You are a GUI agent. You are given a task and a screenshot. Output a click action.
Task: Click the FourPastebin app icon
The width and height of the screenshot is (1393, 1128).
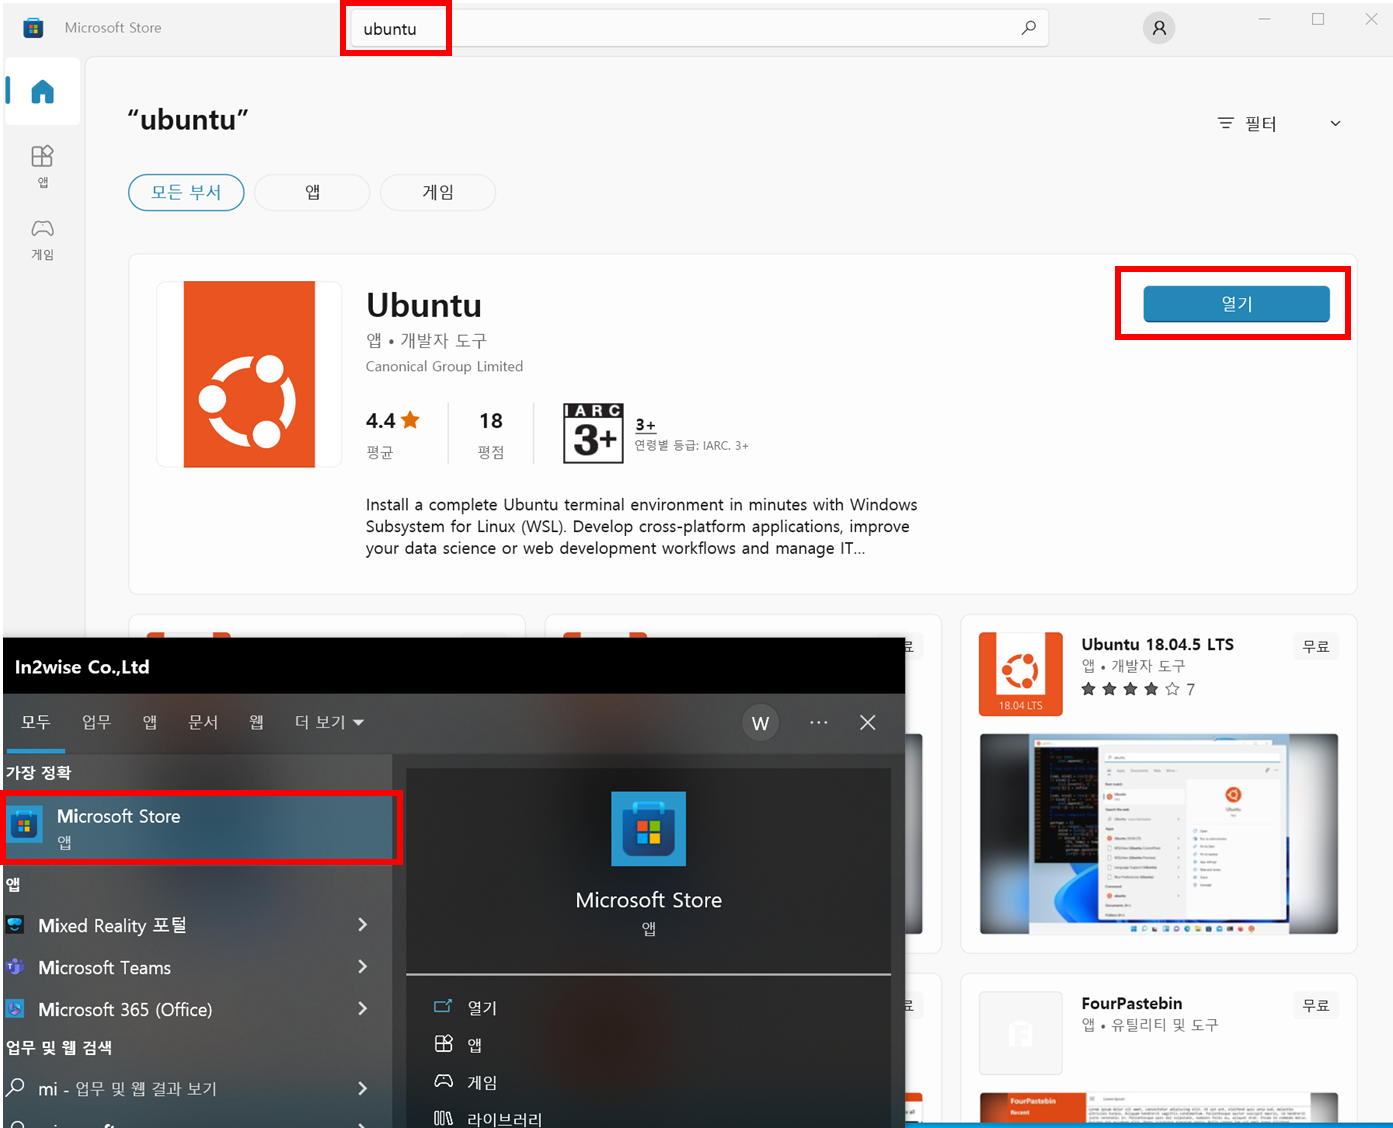(x=1020, y=1033)
